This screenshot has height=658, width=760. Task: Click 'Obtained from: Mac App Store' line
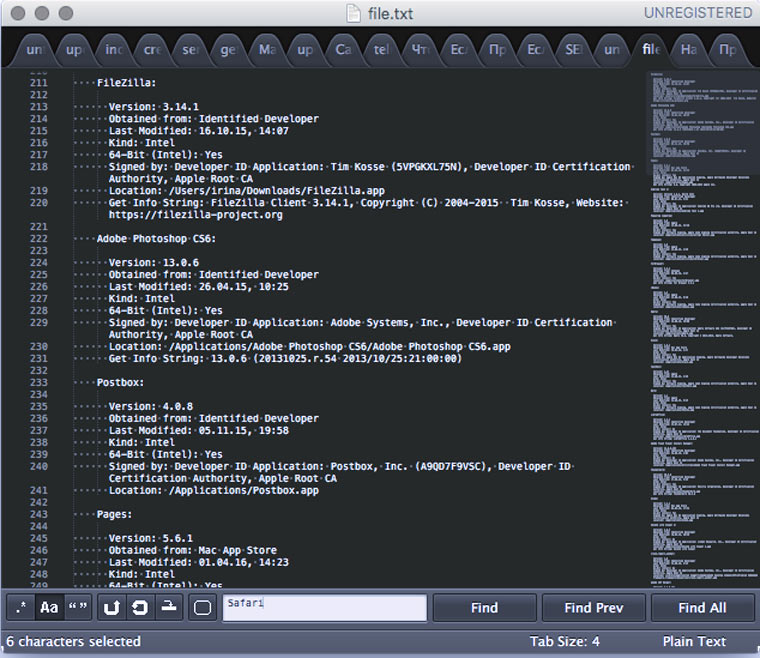click(193, 550)
